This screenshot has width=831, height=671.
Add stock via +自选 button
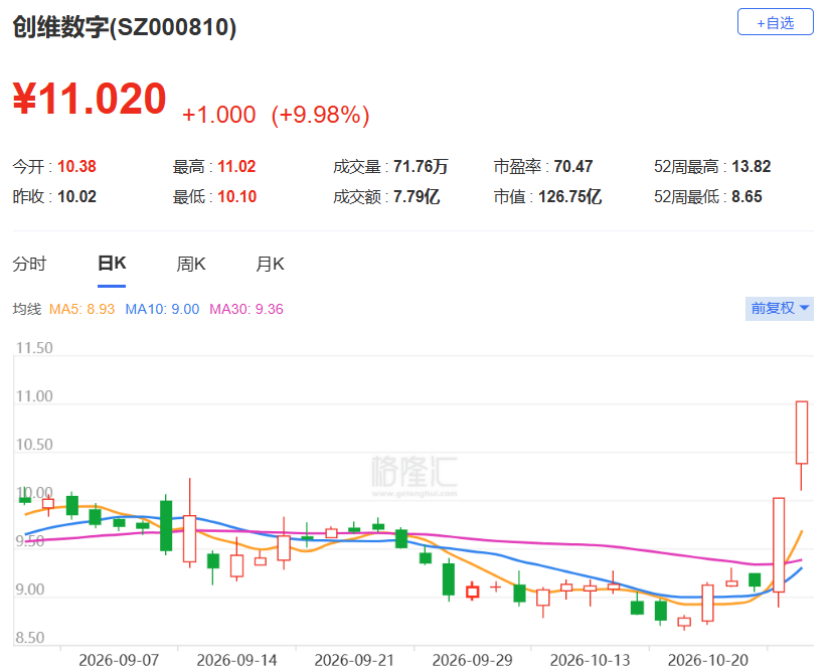point(775,22)
